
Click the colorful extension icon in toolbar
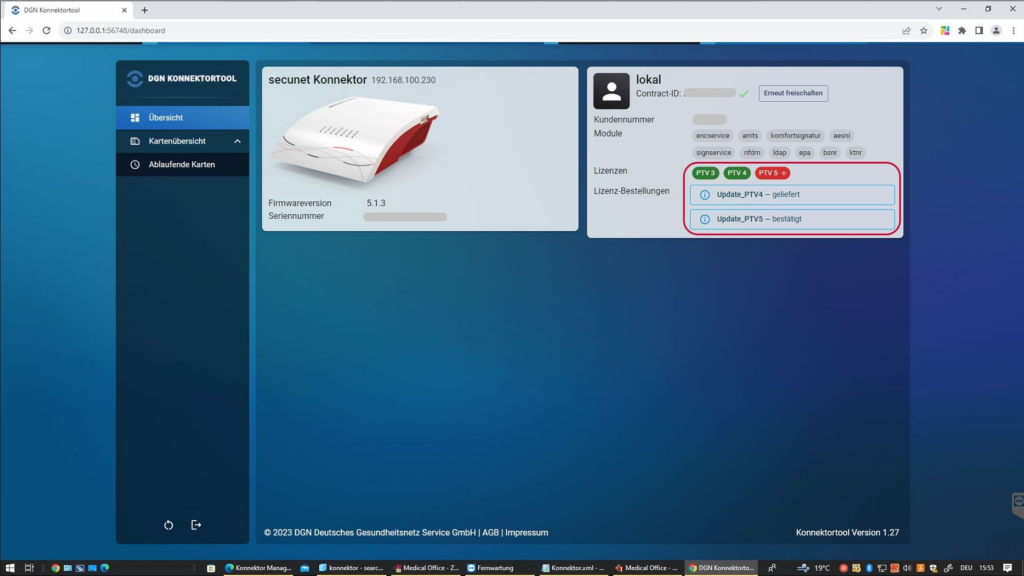click(x=945, y=31)
